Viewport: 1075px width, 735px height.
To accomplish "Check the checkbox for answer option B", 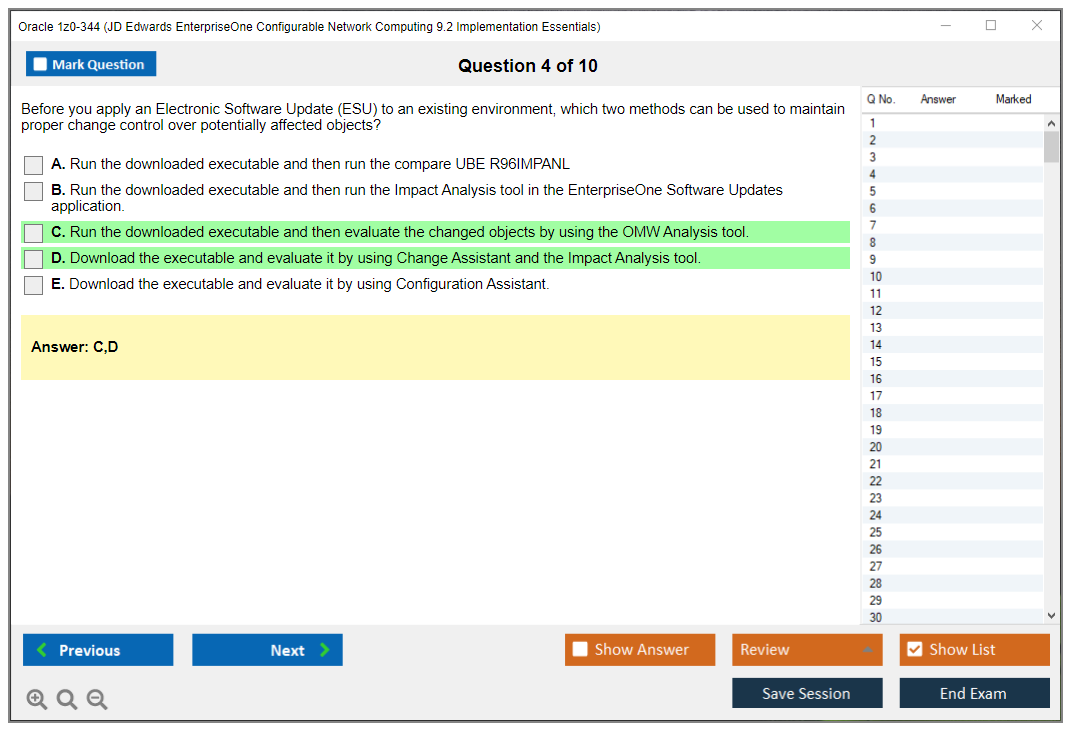I will (33, 191).
